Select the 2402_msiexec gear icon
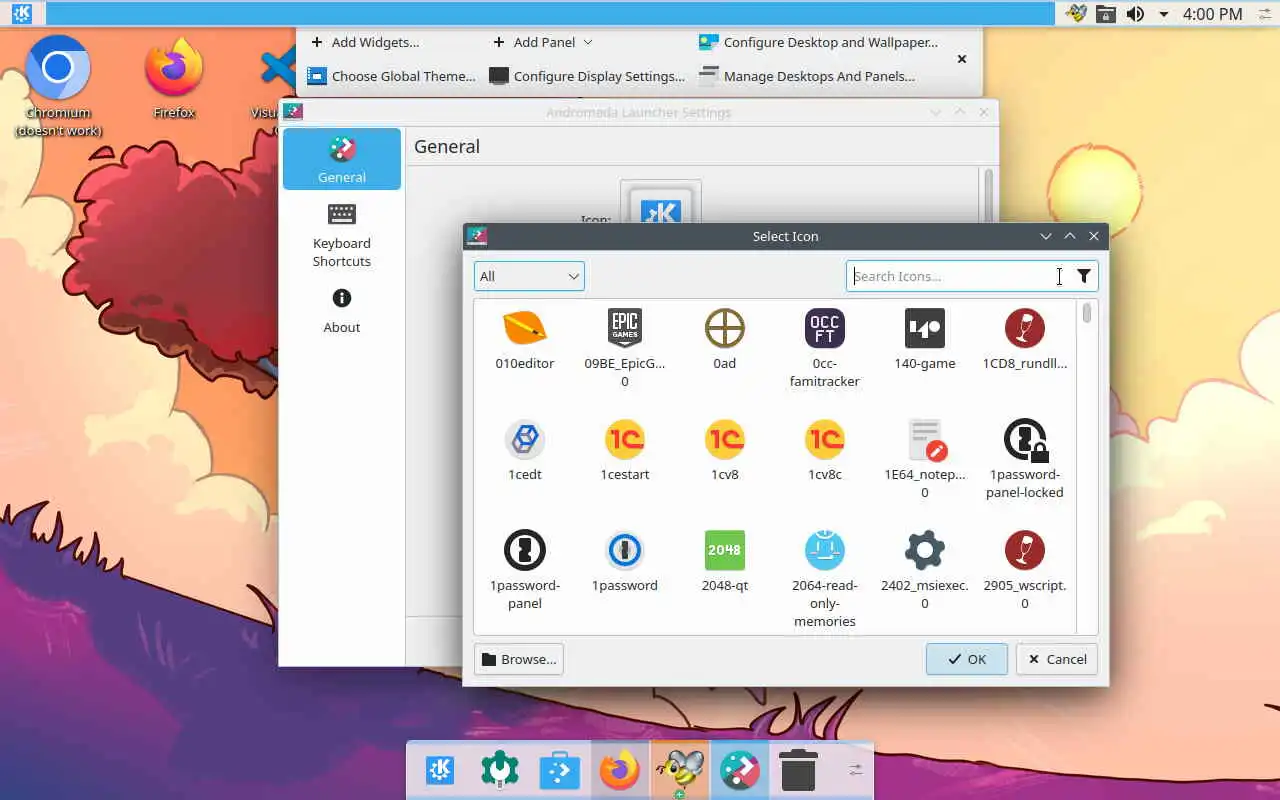 (925, 571)
